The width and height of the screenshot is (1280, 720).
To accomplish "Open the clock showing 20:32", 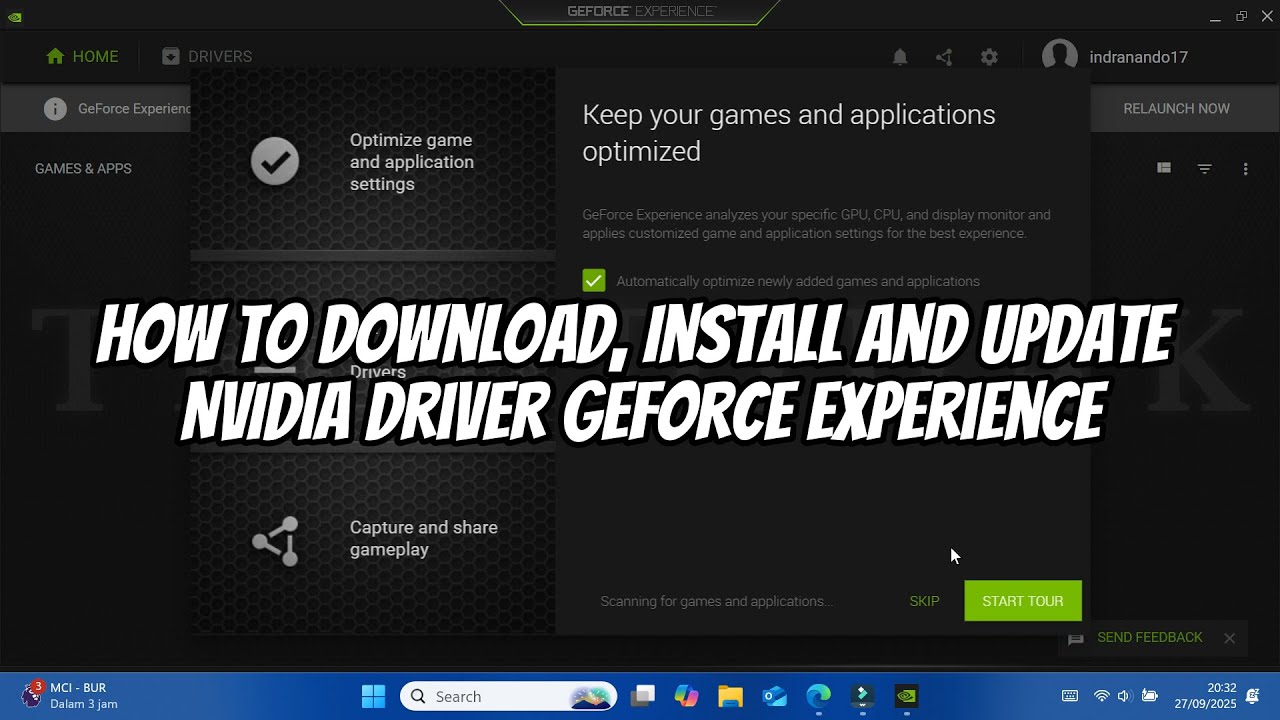I will (1206, 696).
